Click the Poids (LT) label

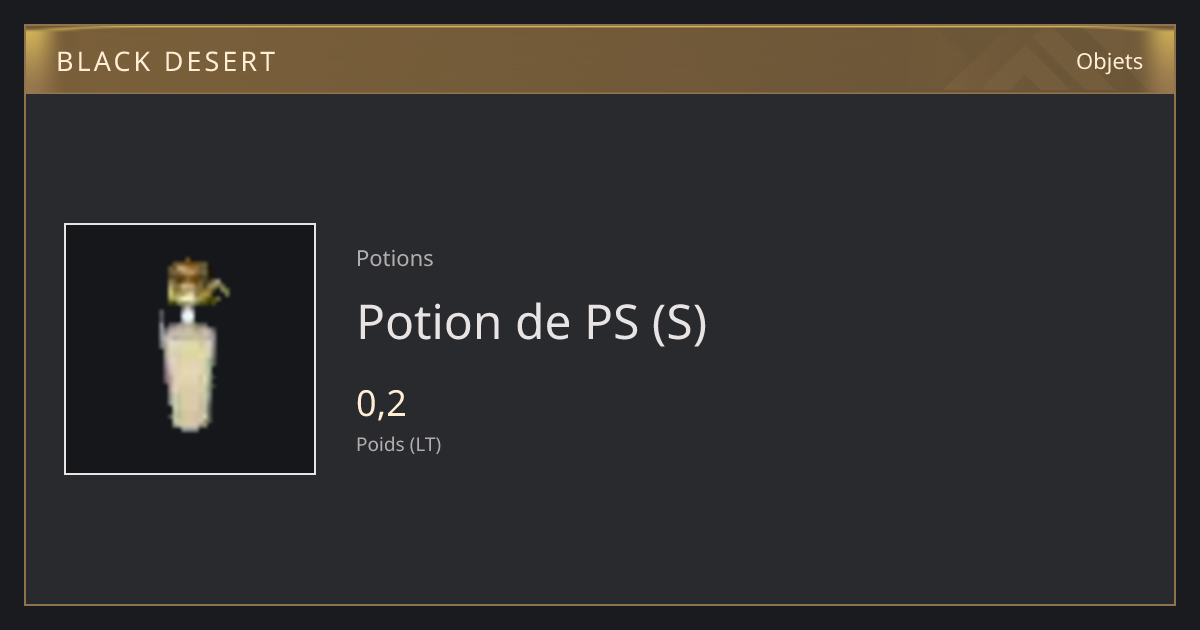(398, 444)
